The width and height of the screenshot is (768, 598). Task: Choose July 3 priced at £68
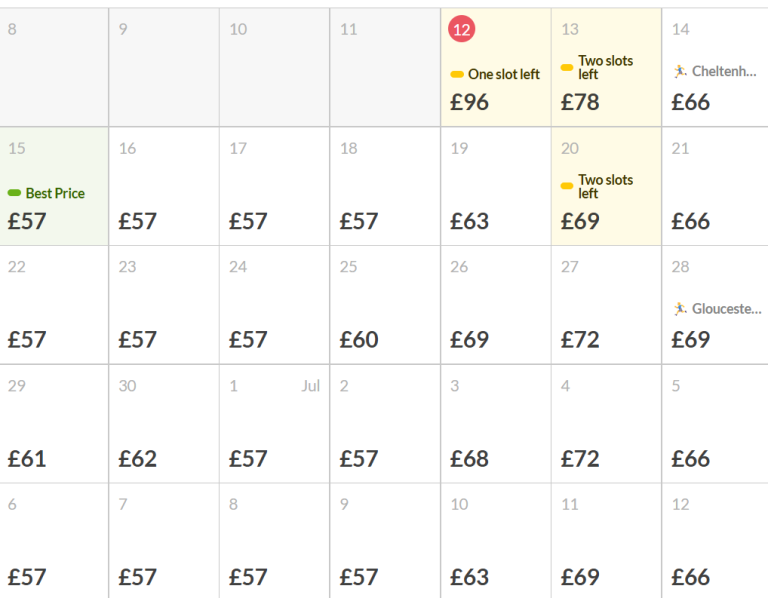point(496,424)
